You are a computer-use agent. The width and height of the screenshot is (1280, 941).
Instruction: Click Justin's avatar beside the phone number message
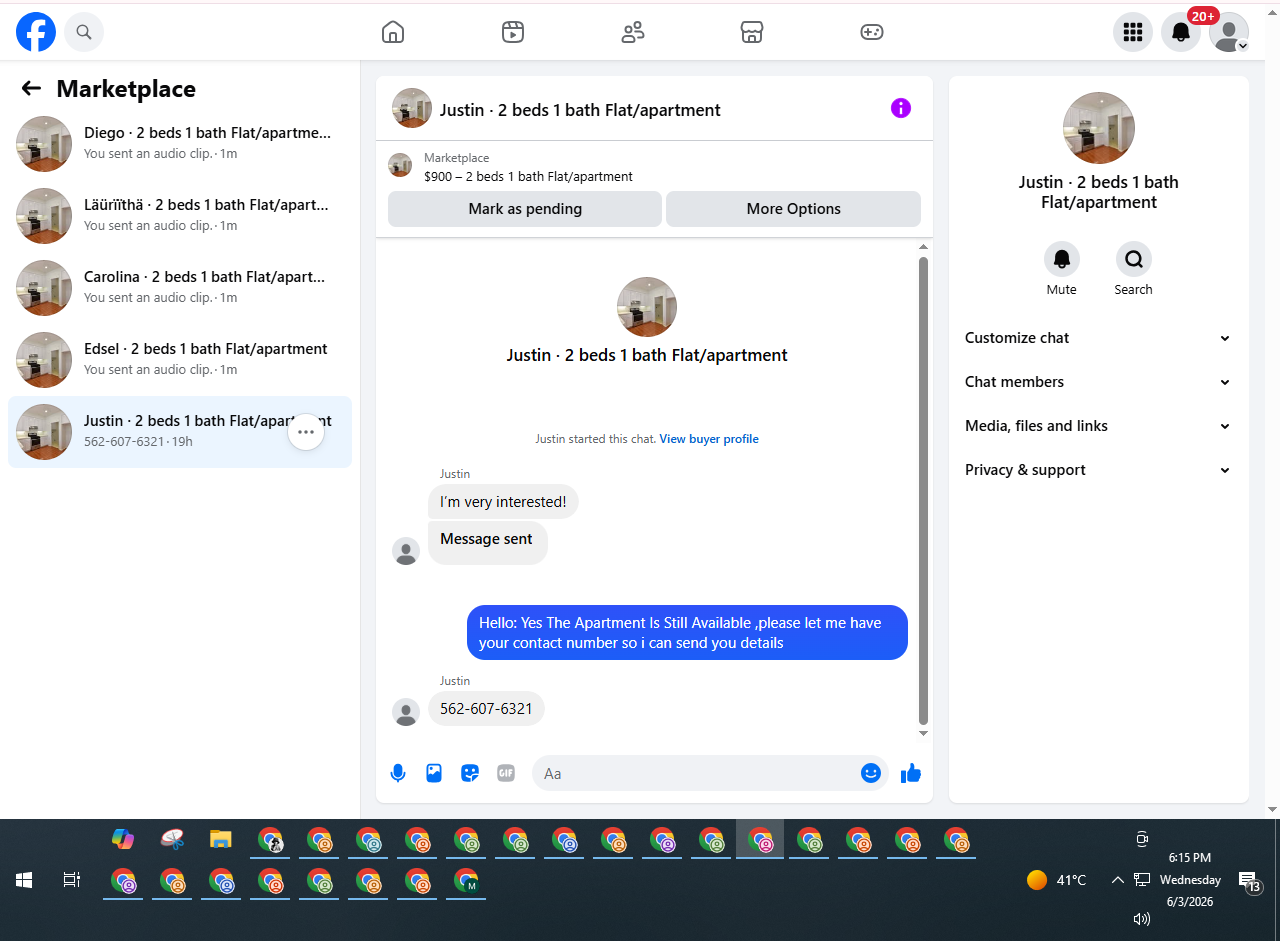tap(406, 712)
